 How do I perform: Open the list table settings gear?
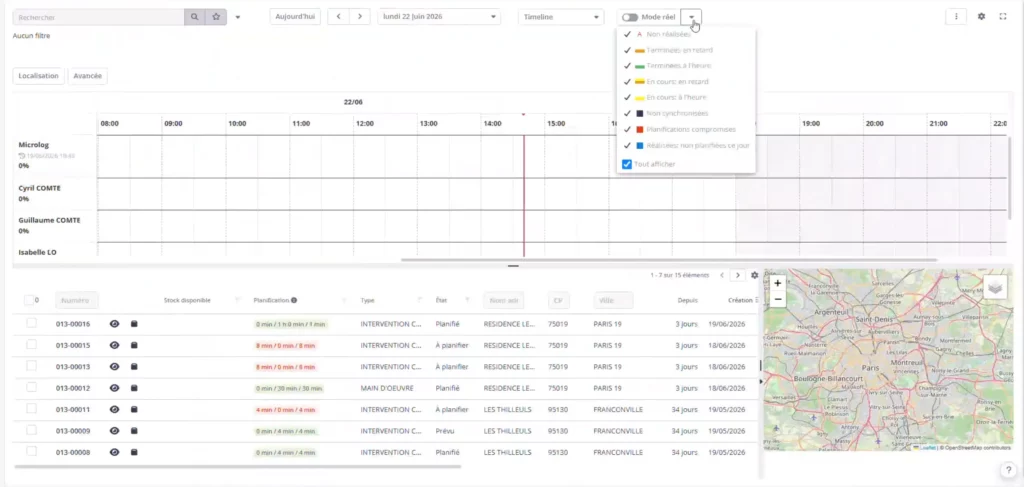click(x=754, y=275)
